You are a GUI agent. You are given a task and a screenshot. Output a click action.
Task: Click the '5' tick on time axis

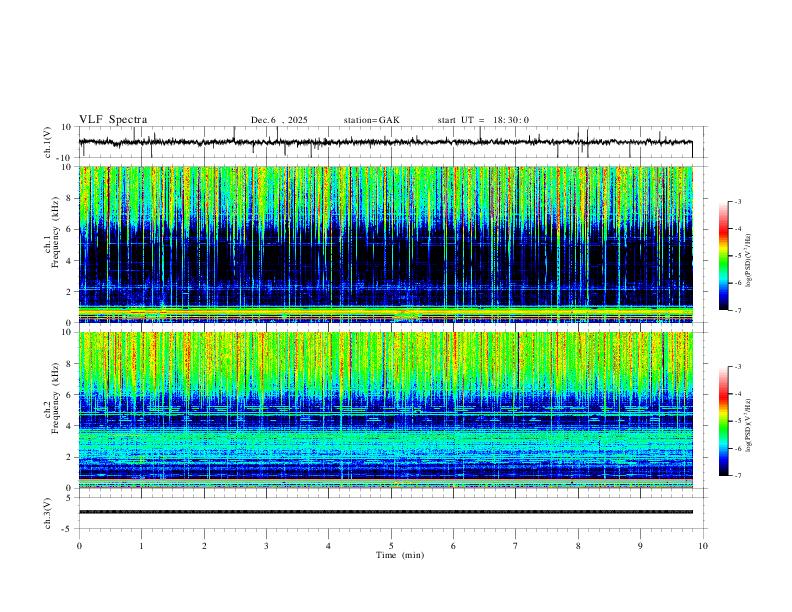click(391, 546)
